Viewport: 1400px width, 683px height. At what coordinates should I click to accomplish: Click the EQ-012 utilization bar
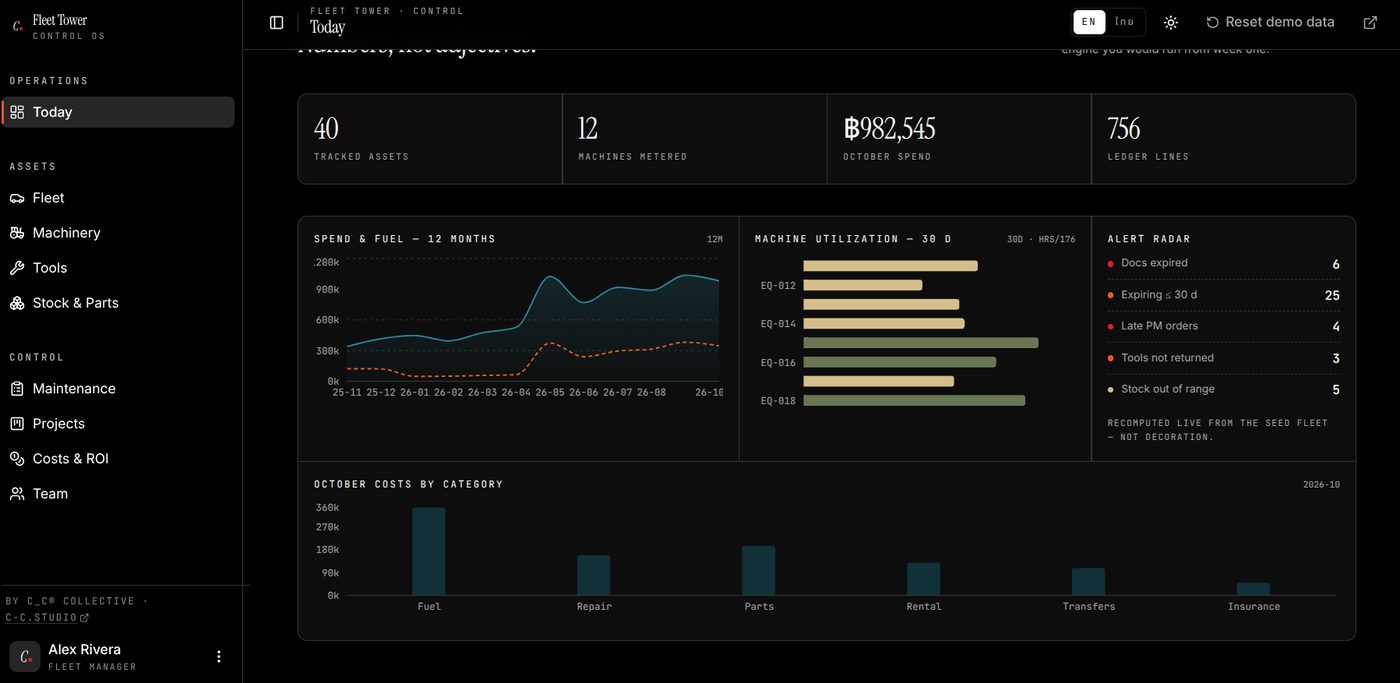[863, 285]
